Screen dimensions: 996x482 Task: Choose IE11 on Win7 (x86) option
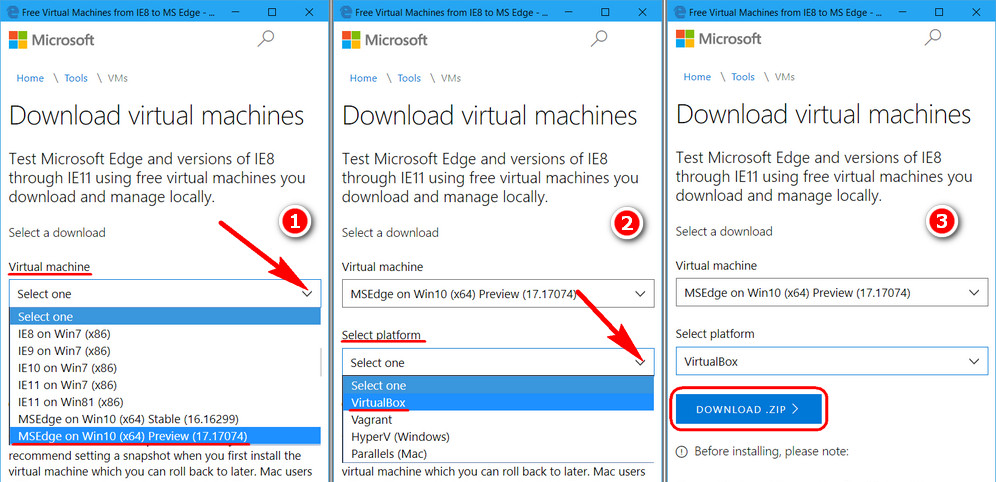pos(165,385)
